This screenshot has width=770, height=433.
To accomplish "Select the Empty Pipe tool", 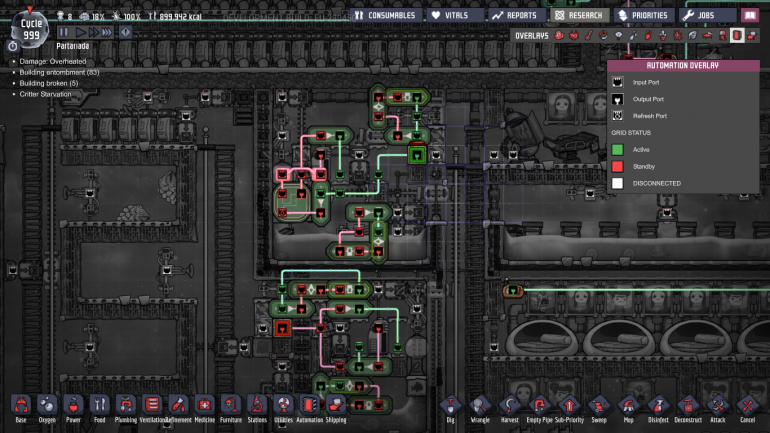I will click(x=539, y=408).
